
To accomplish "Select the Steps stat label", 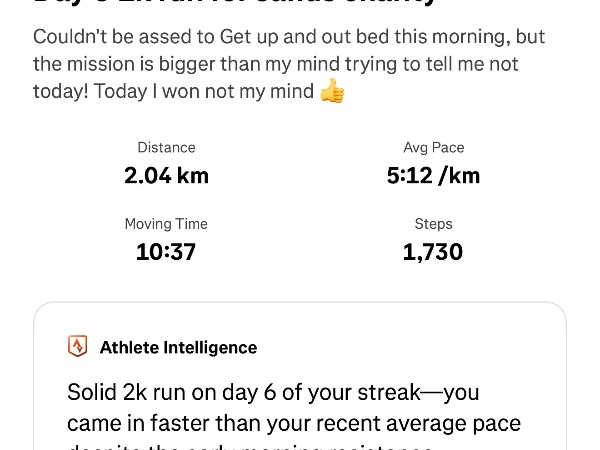I will click(x=433, y=224).
